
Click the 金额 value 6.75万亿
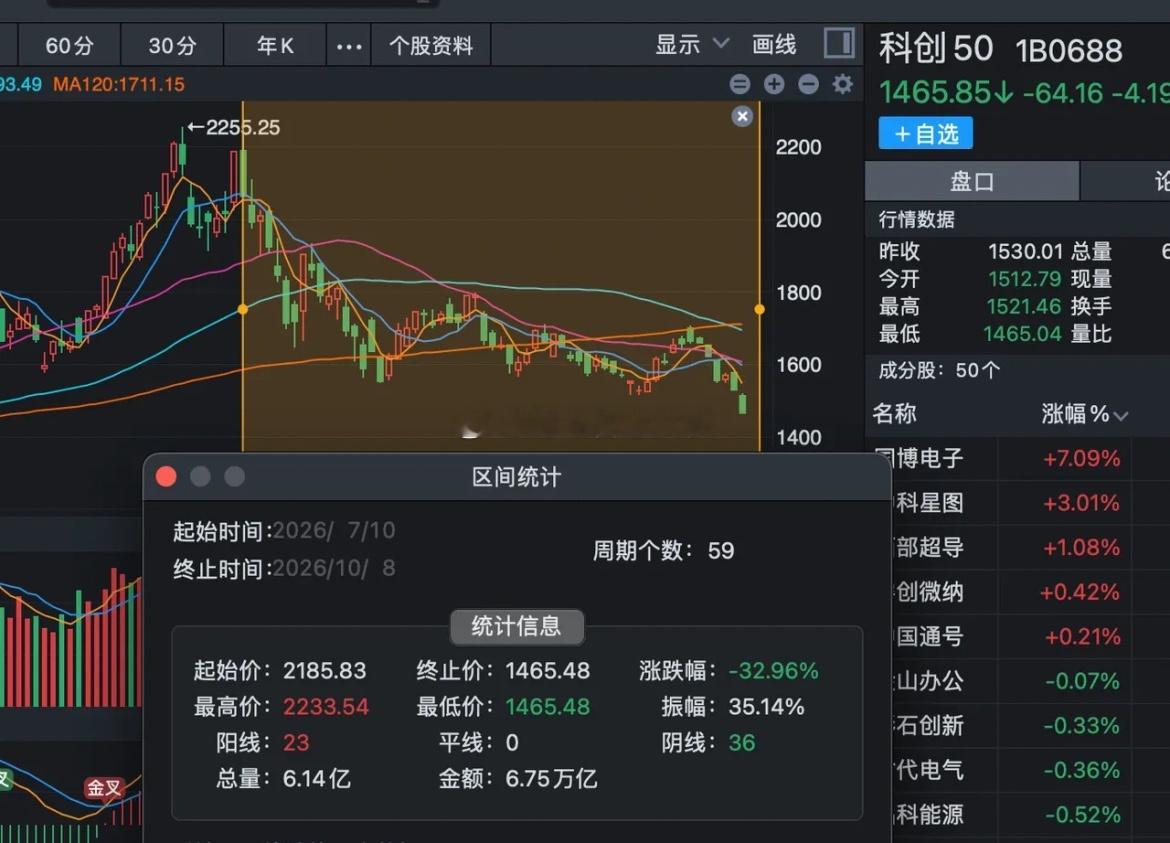tap(551, 779)
